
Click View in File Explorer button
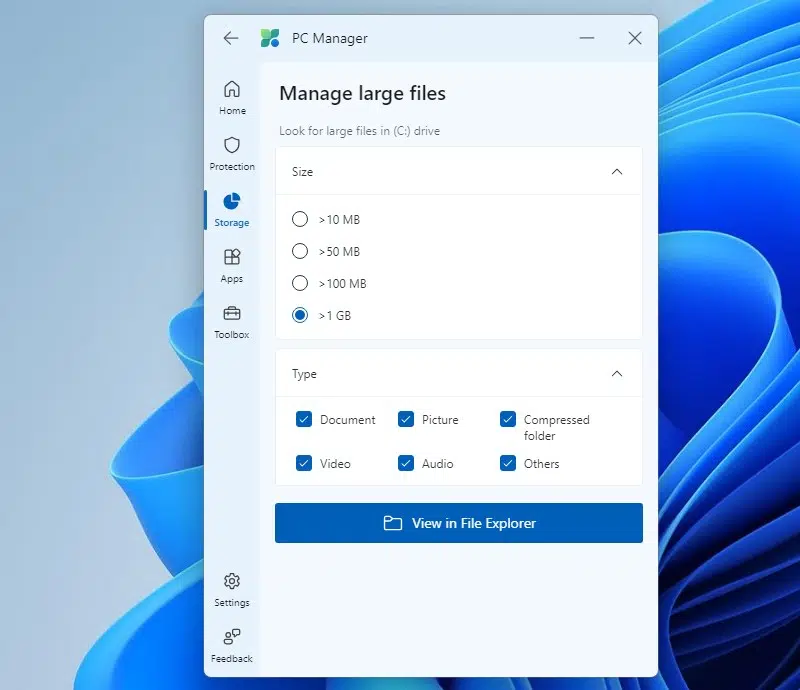point(459,523)
